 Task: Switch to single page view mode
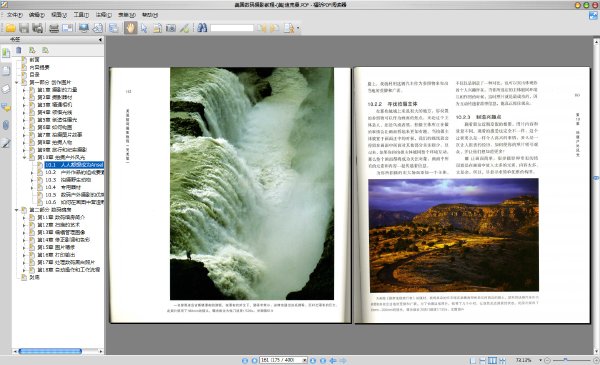click(473, 360)
